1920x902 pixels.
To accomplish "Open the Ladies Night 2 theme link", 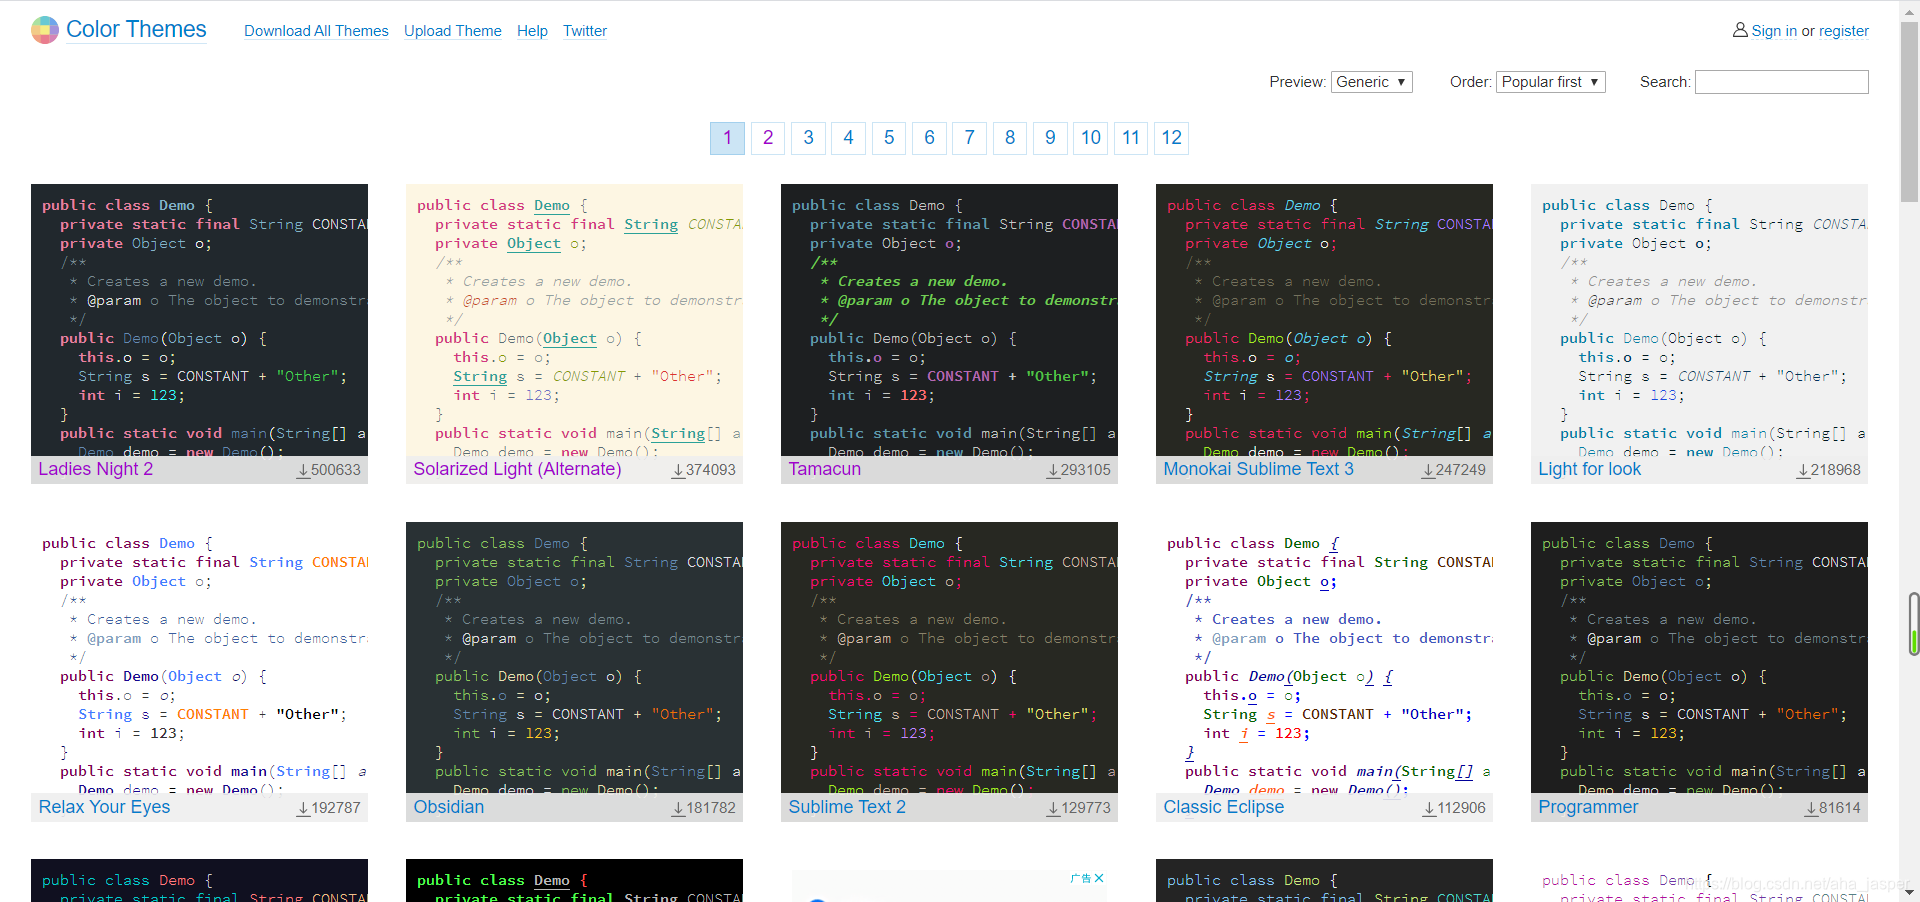I will [x=96, y=469].
